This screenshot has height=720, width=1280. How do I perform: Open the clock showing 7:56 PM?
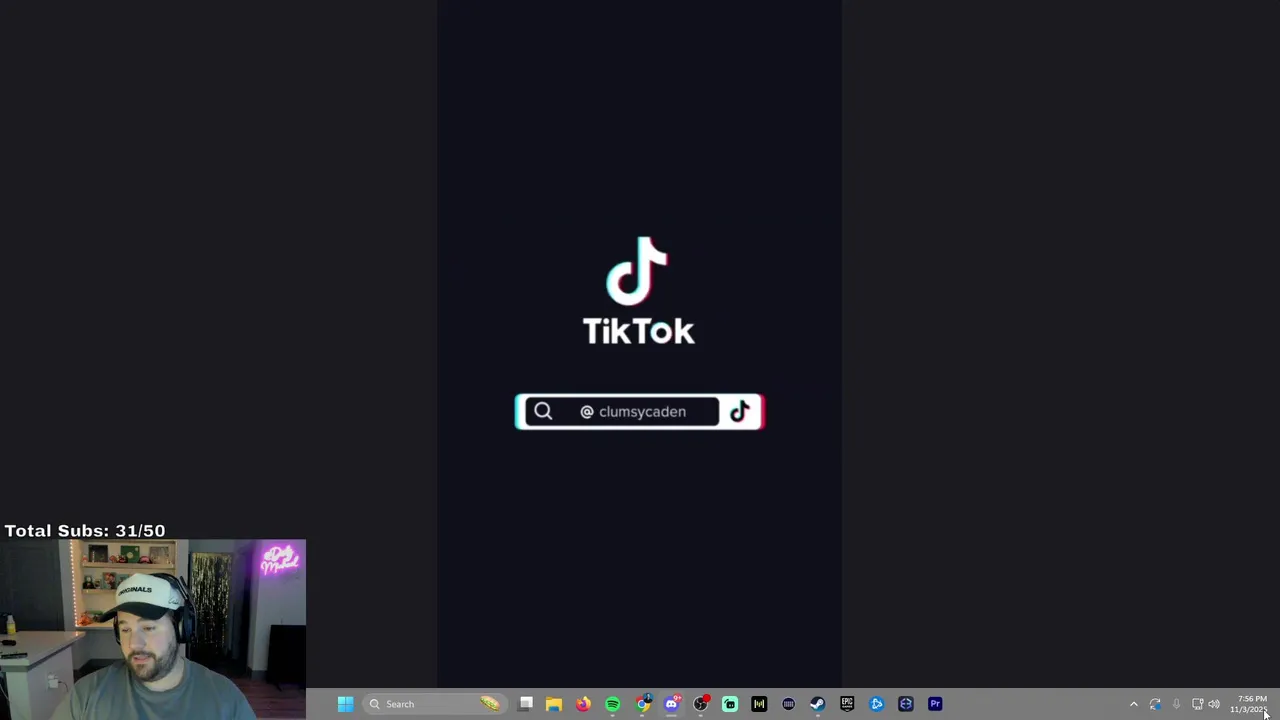coord(1249,704)
